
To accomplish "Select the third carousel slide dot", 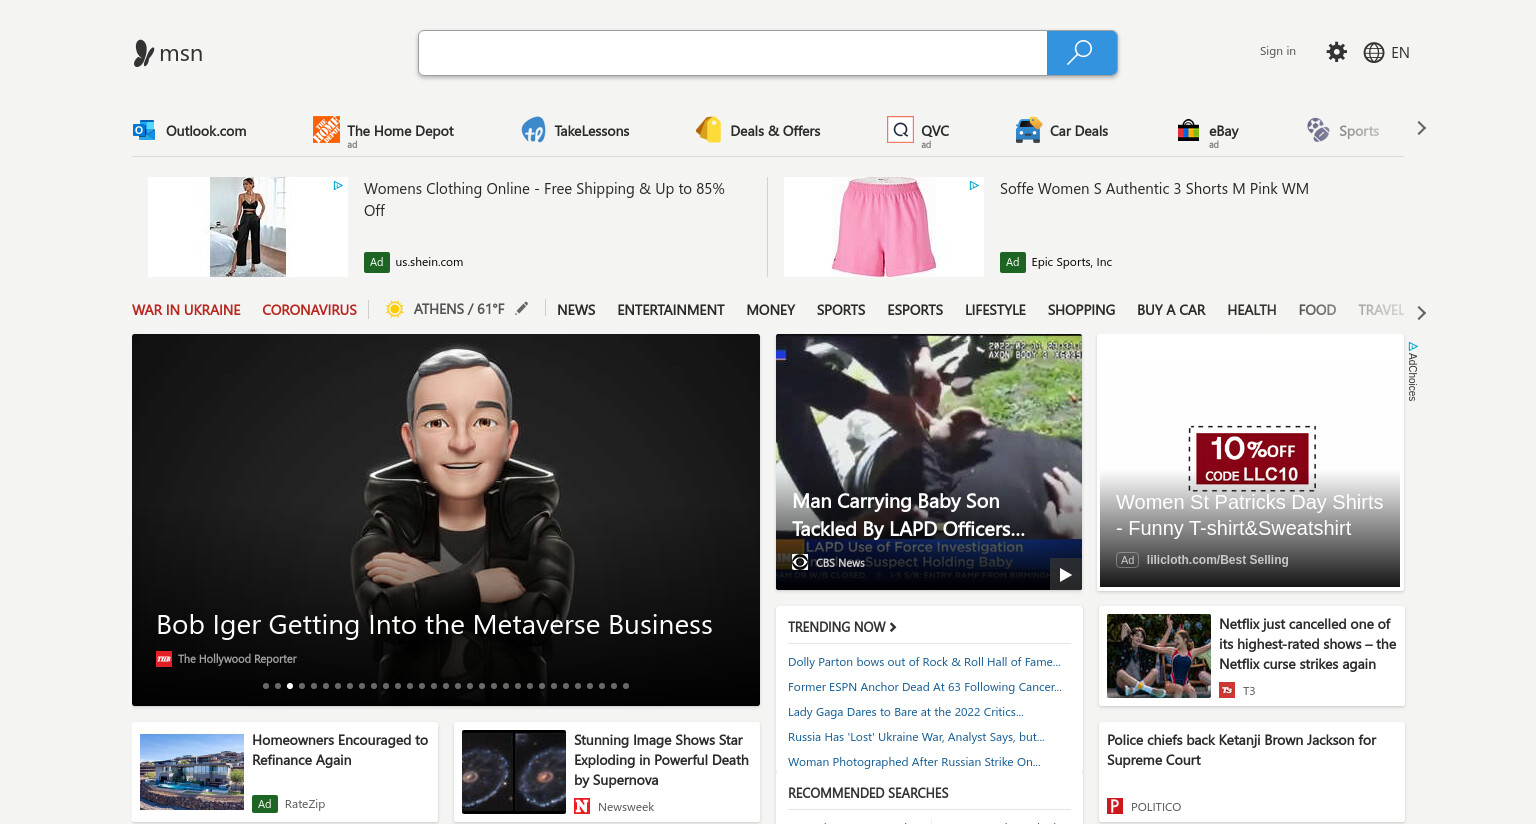I will [x=290, y=686].
